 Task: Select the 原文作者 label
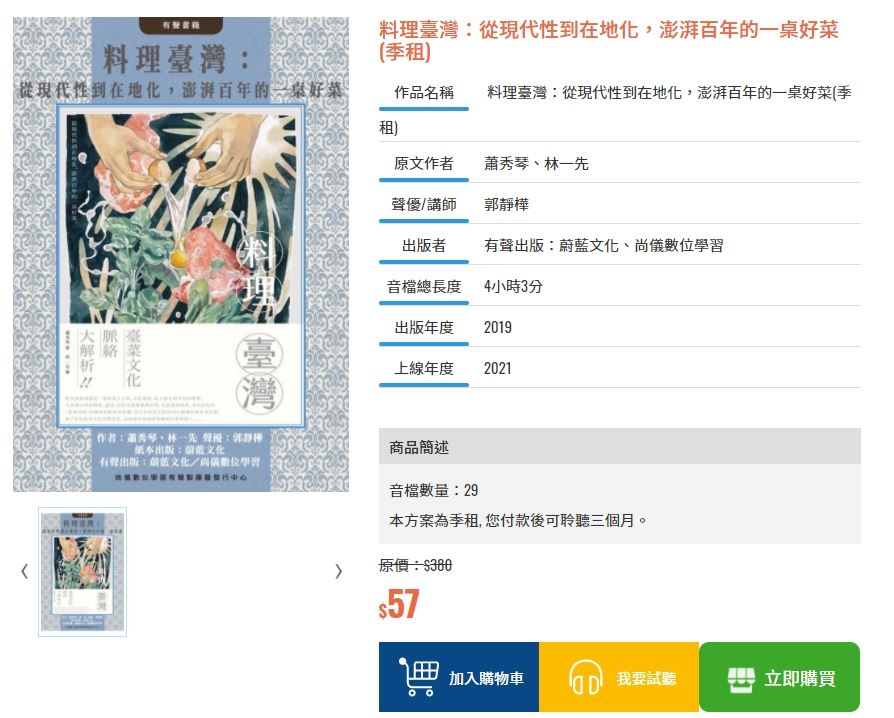tap(424, 164)
